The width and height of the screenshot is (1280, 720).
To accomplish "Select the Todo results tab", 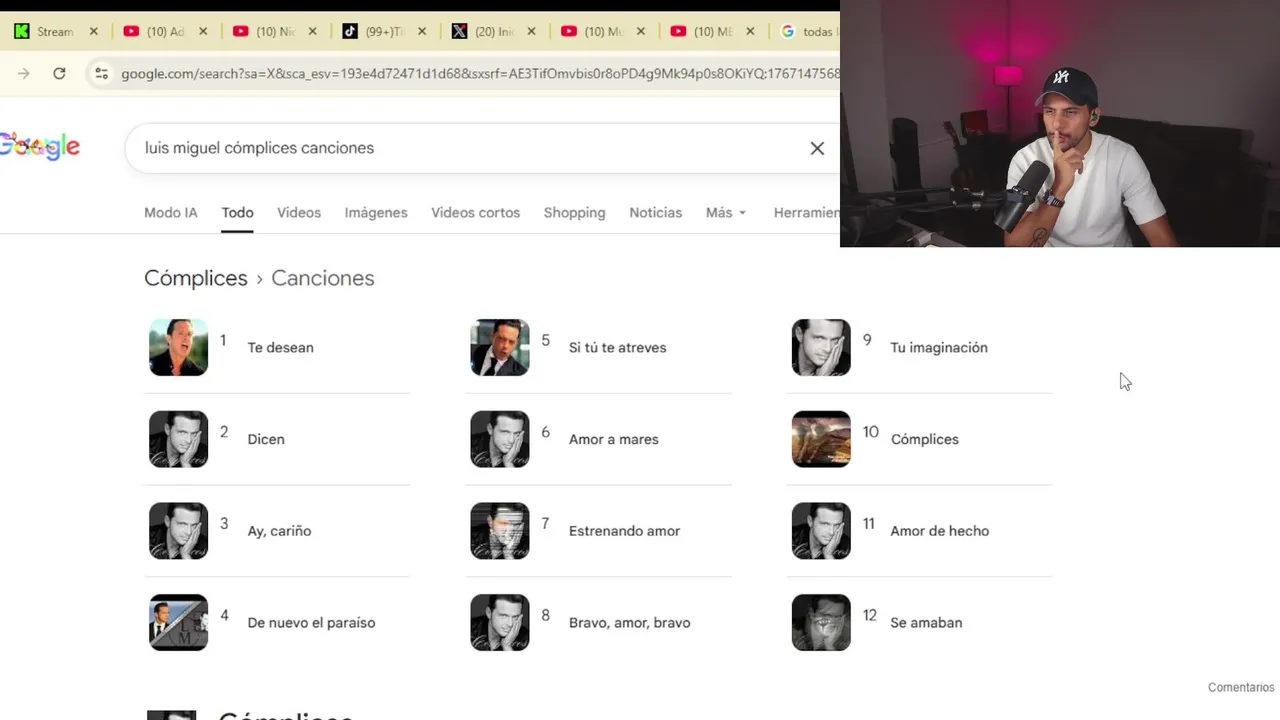I will click(238, 213).
